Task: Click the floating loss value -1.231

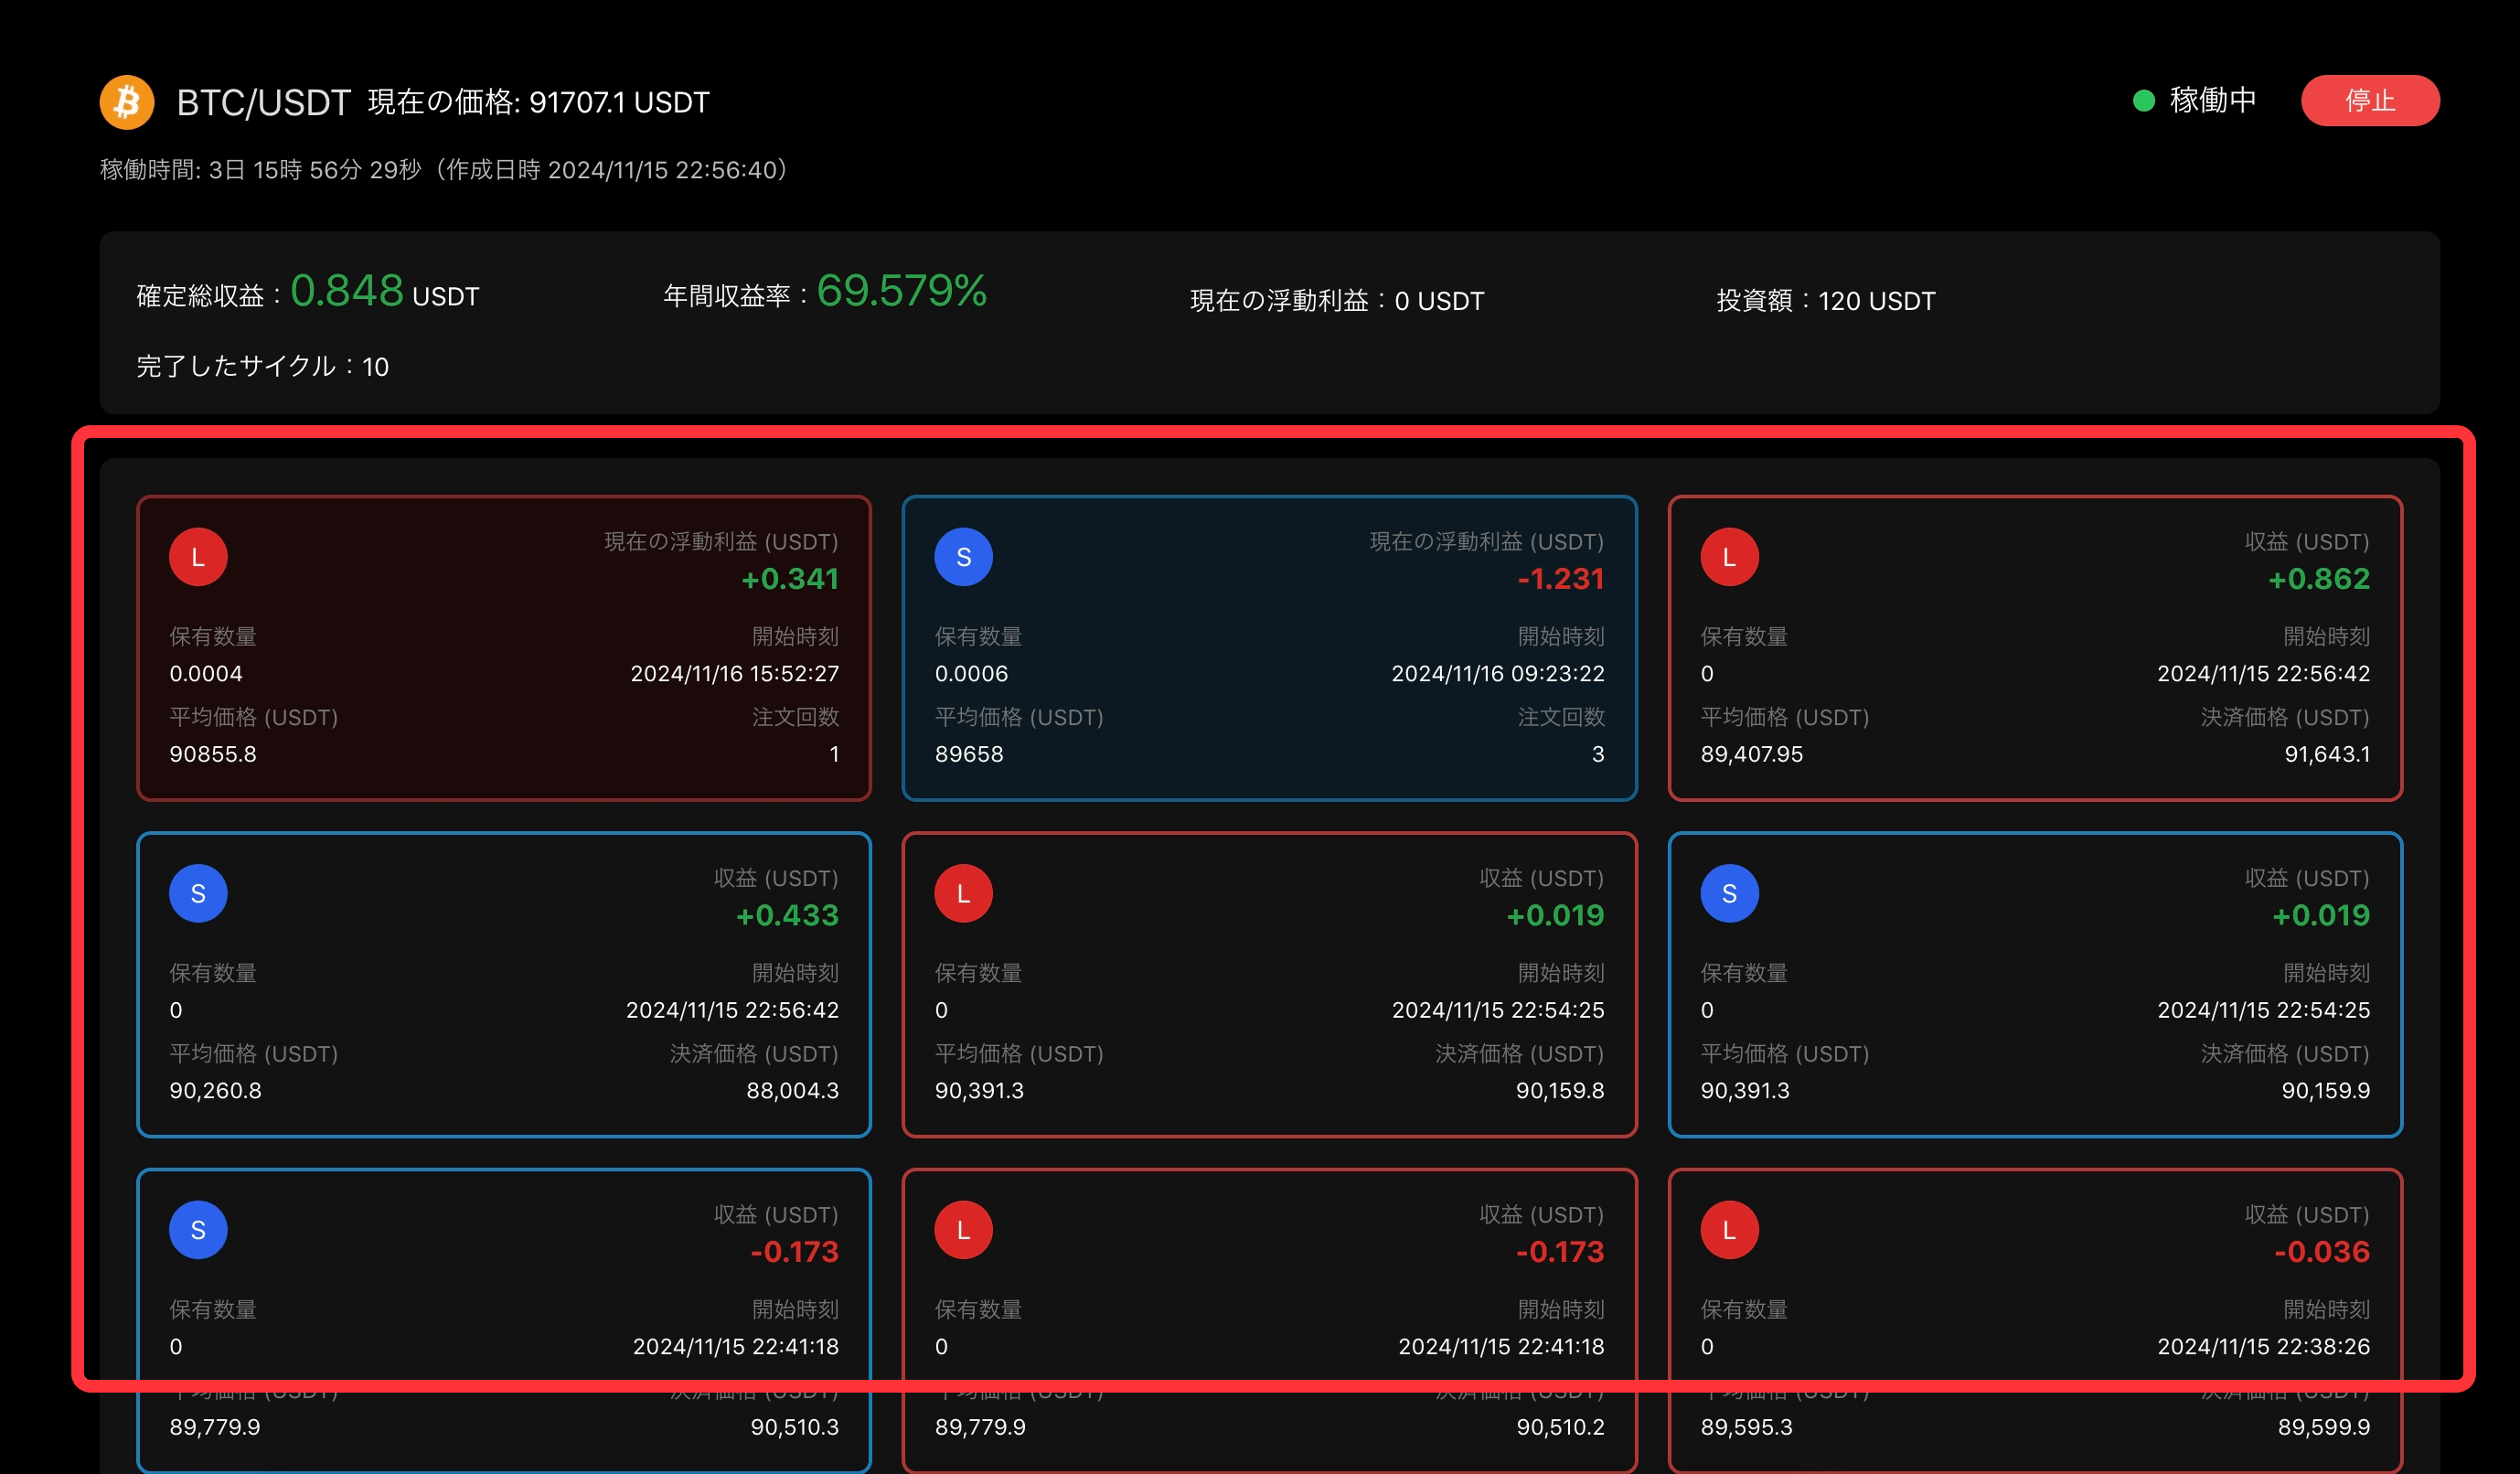Action: (1560, 579)
